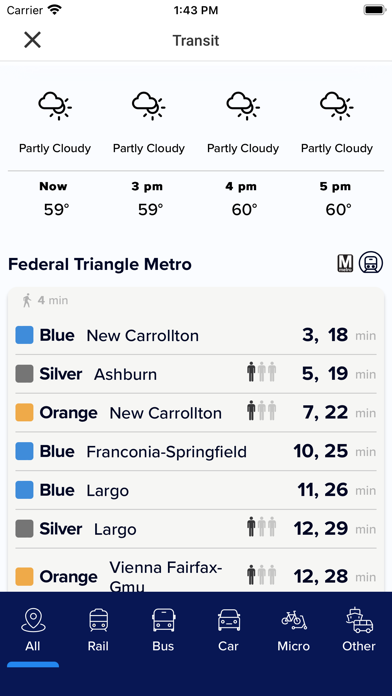Image resolution: width=392 pixels, height=696 pixels.
Task: Switch to the Bus tab
Action: 163,631
